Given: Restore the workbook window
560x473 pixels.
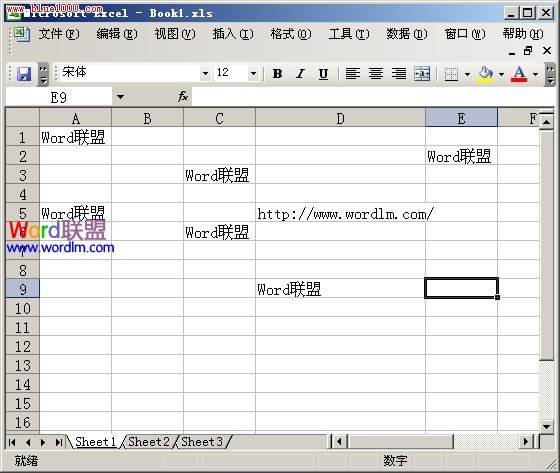Looking at the screenshot, I should point(528,51).
